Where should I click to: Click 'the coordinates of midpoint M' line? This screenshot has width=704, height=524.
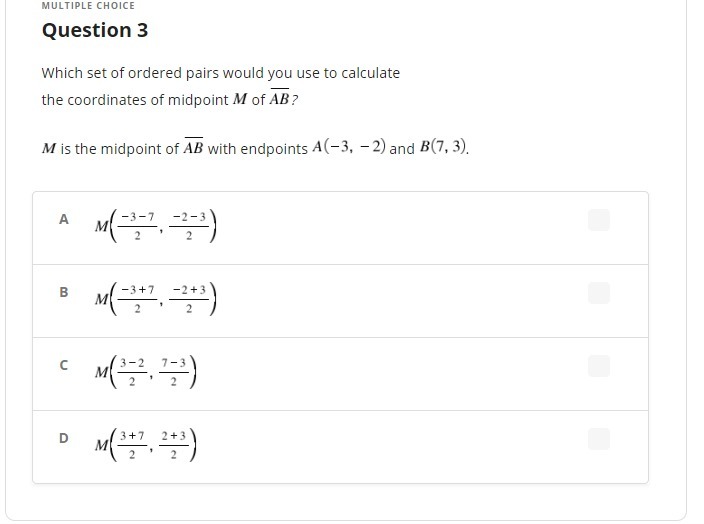(170, 99)
